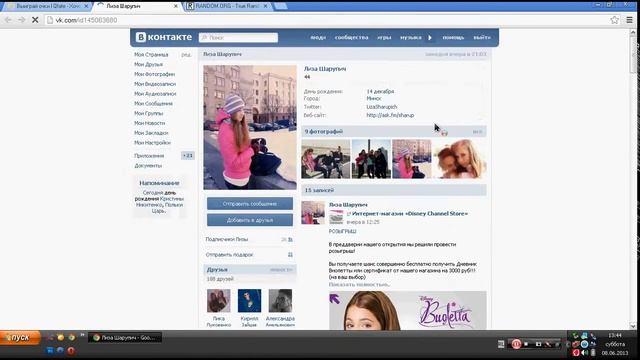640x360 pixels.
Task: Open Мои Аудиозаписи in the left sidebar
Action: (155, 94)
